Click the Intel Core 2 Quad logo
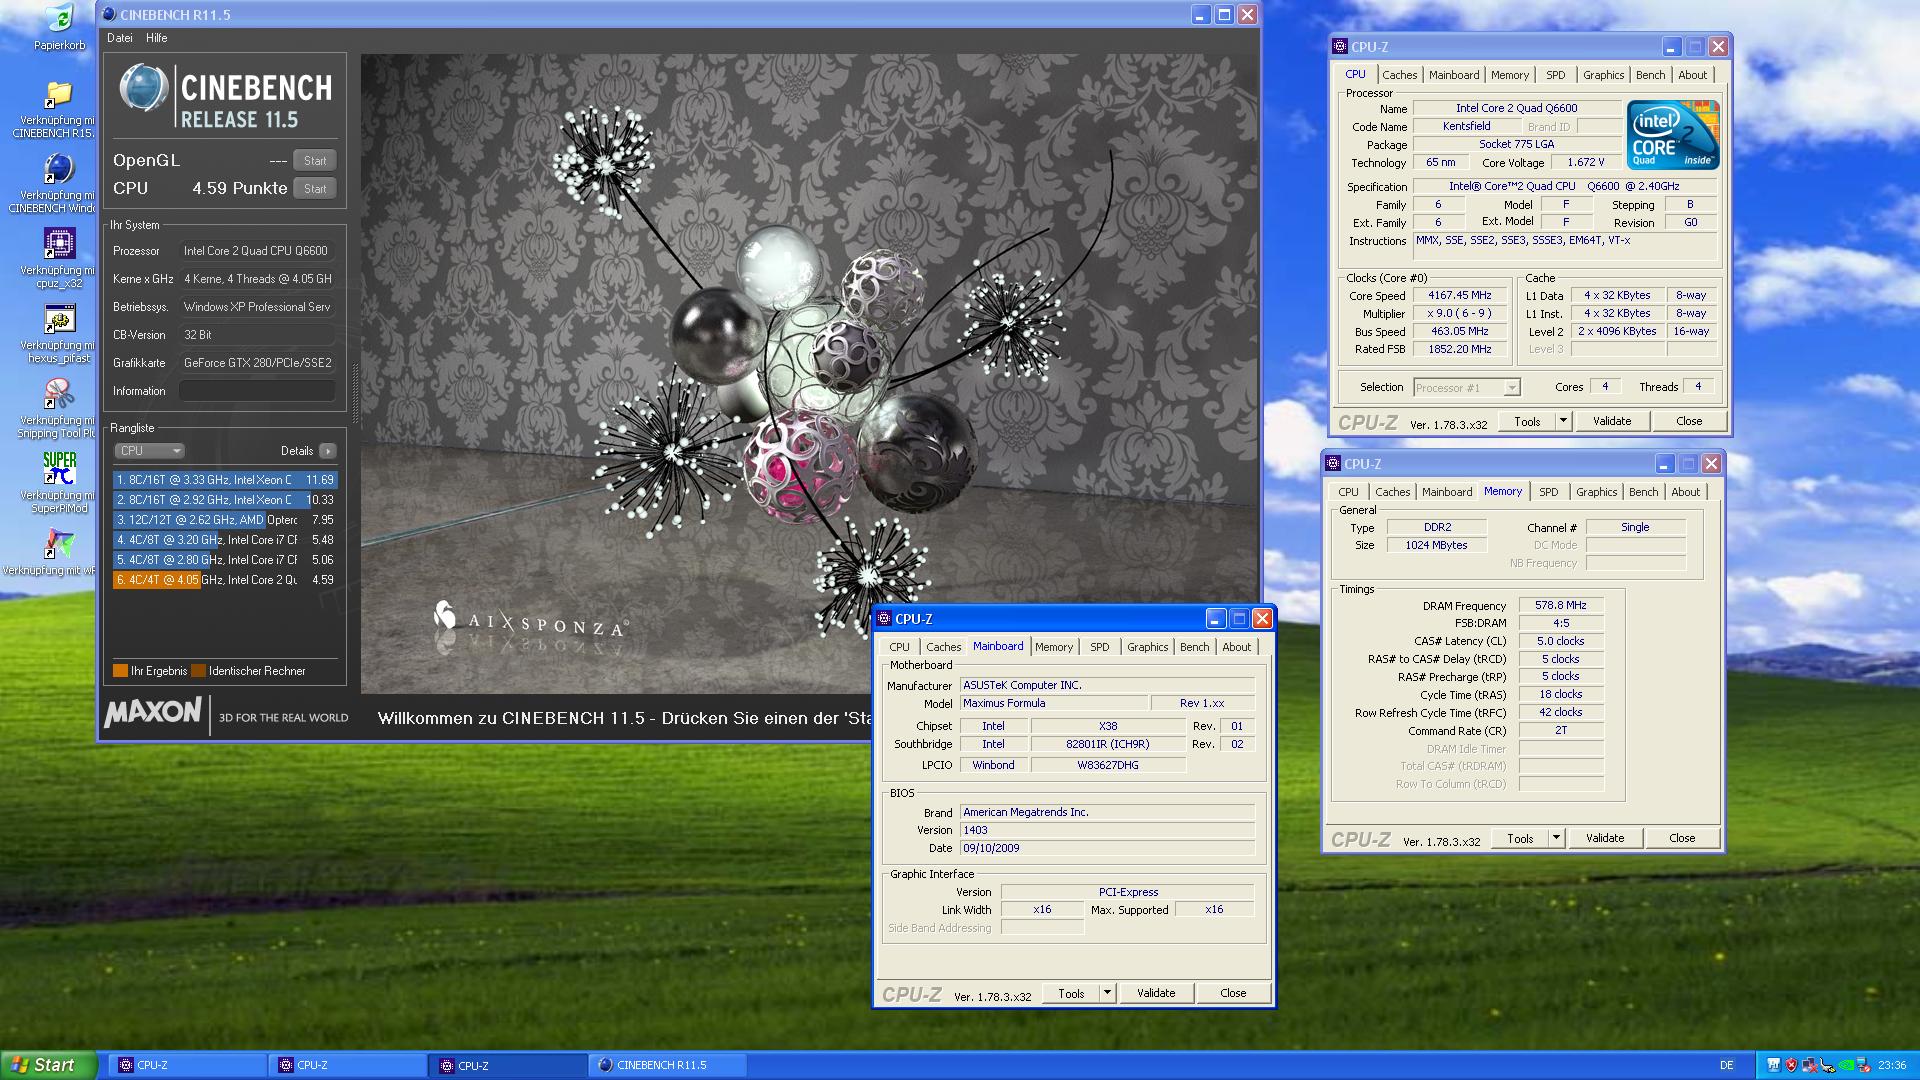This screenshot has height=1080, width=1920. tap(1672, 134)
